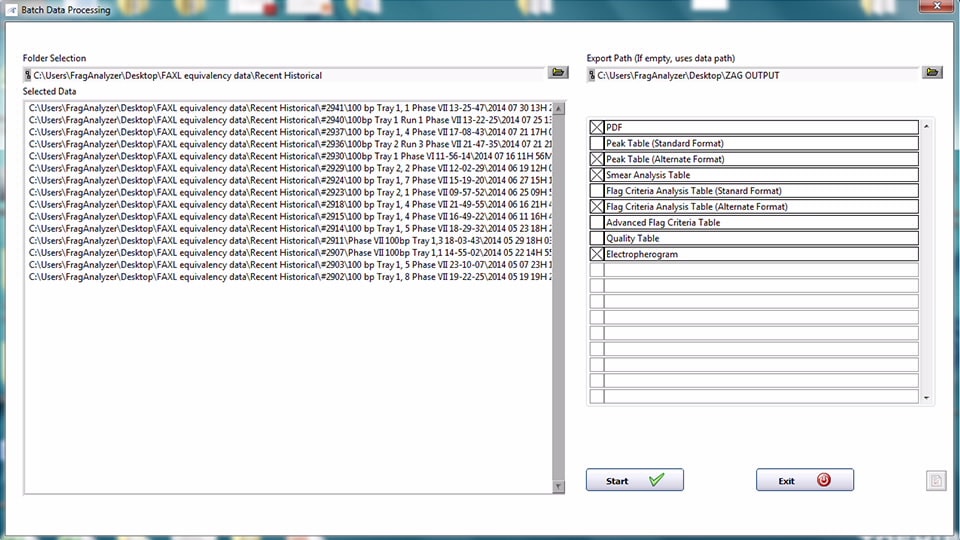Open folder browser for Export Path

(932, 73)
